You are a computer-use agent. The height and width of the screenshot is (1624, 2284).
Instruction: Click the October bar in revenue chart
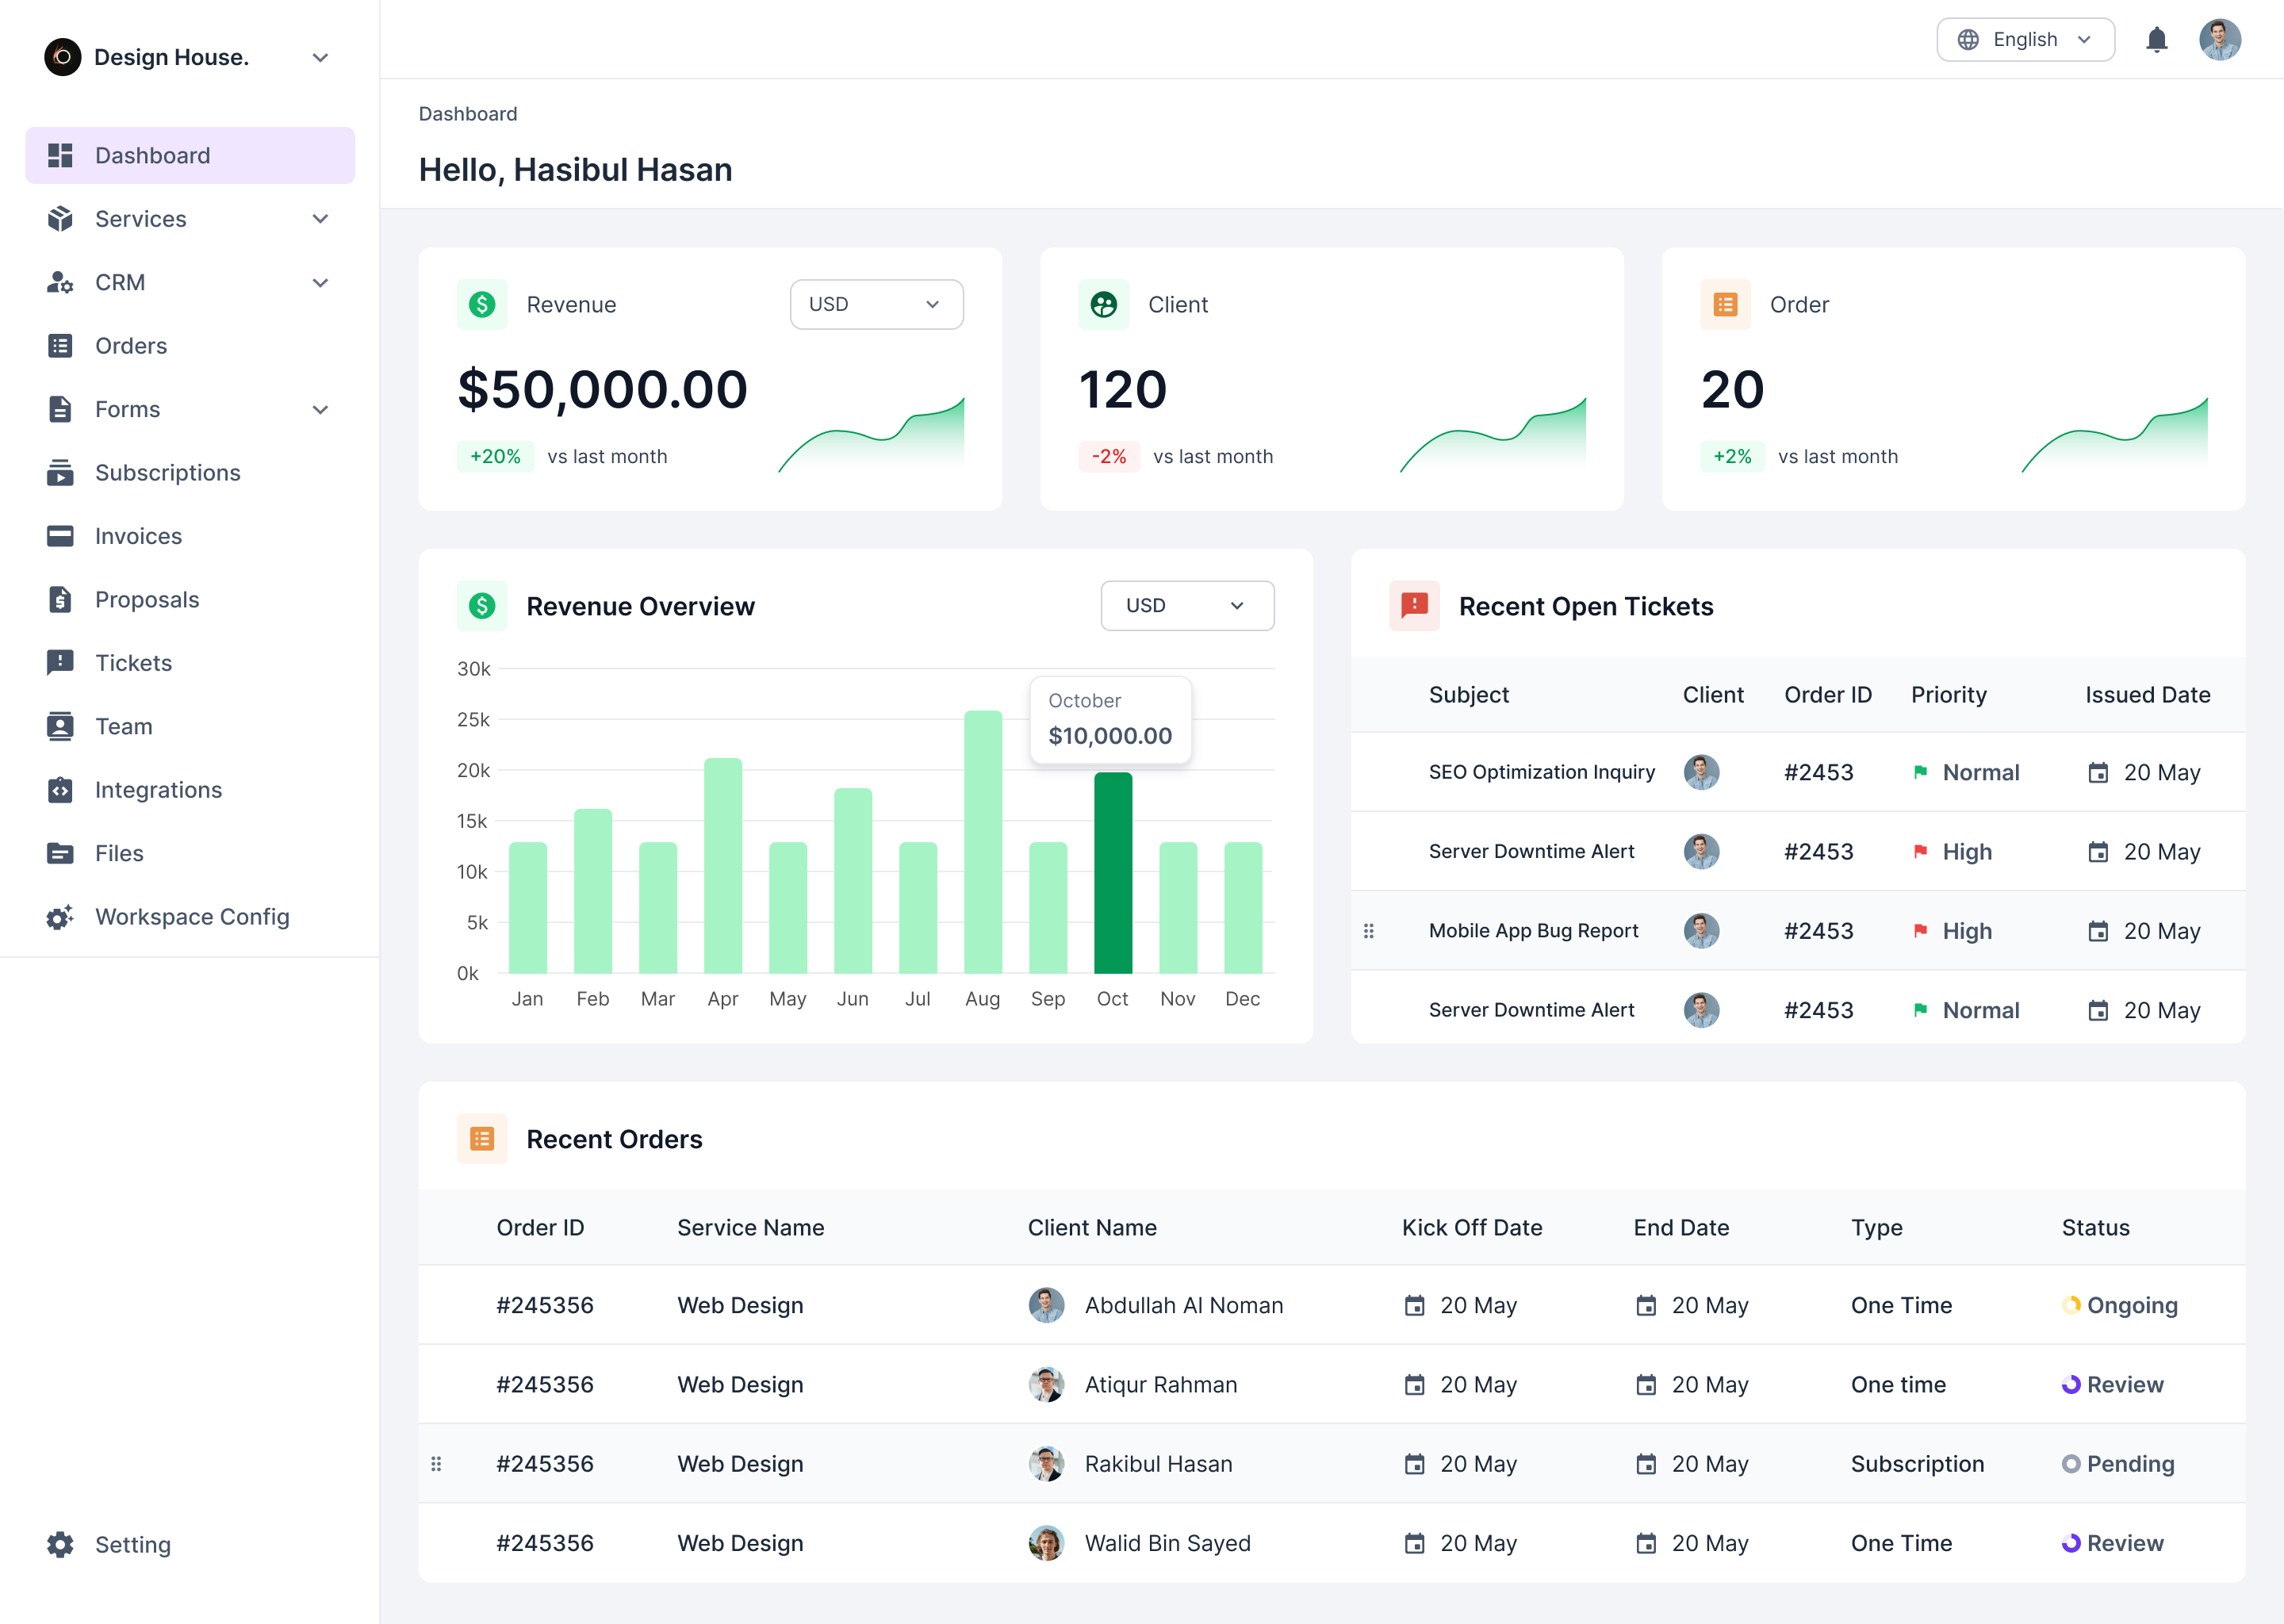click(x=1113, y=873)
